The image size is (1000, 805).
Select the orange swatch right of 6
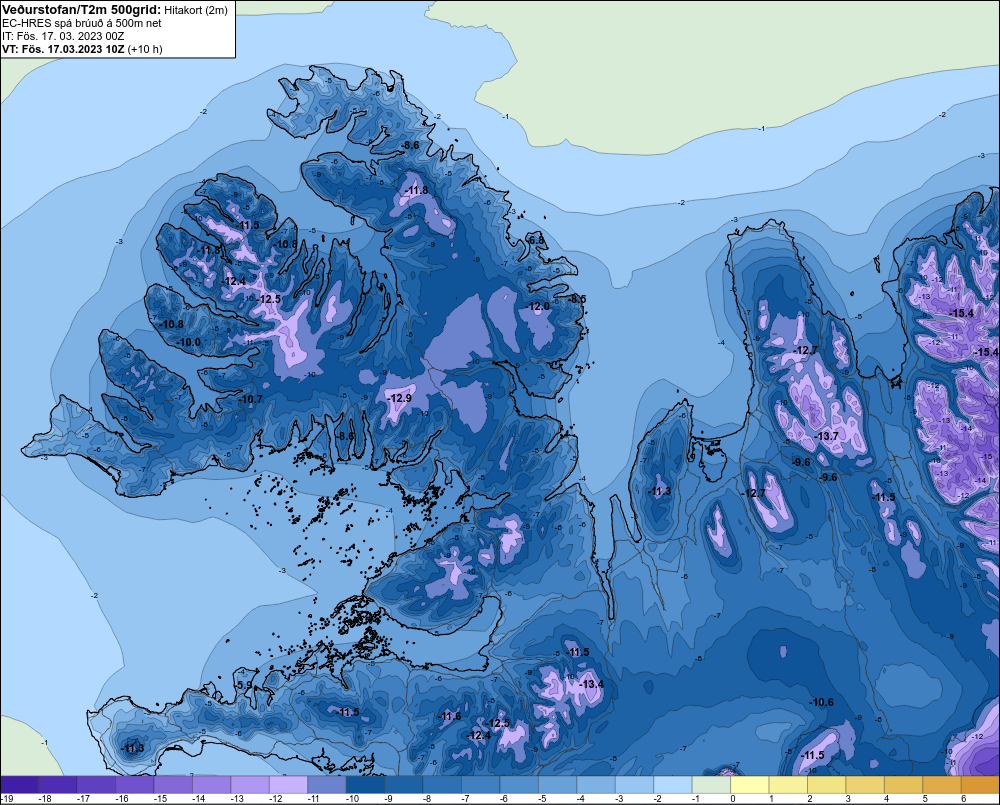(x=980, y=785)
